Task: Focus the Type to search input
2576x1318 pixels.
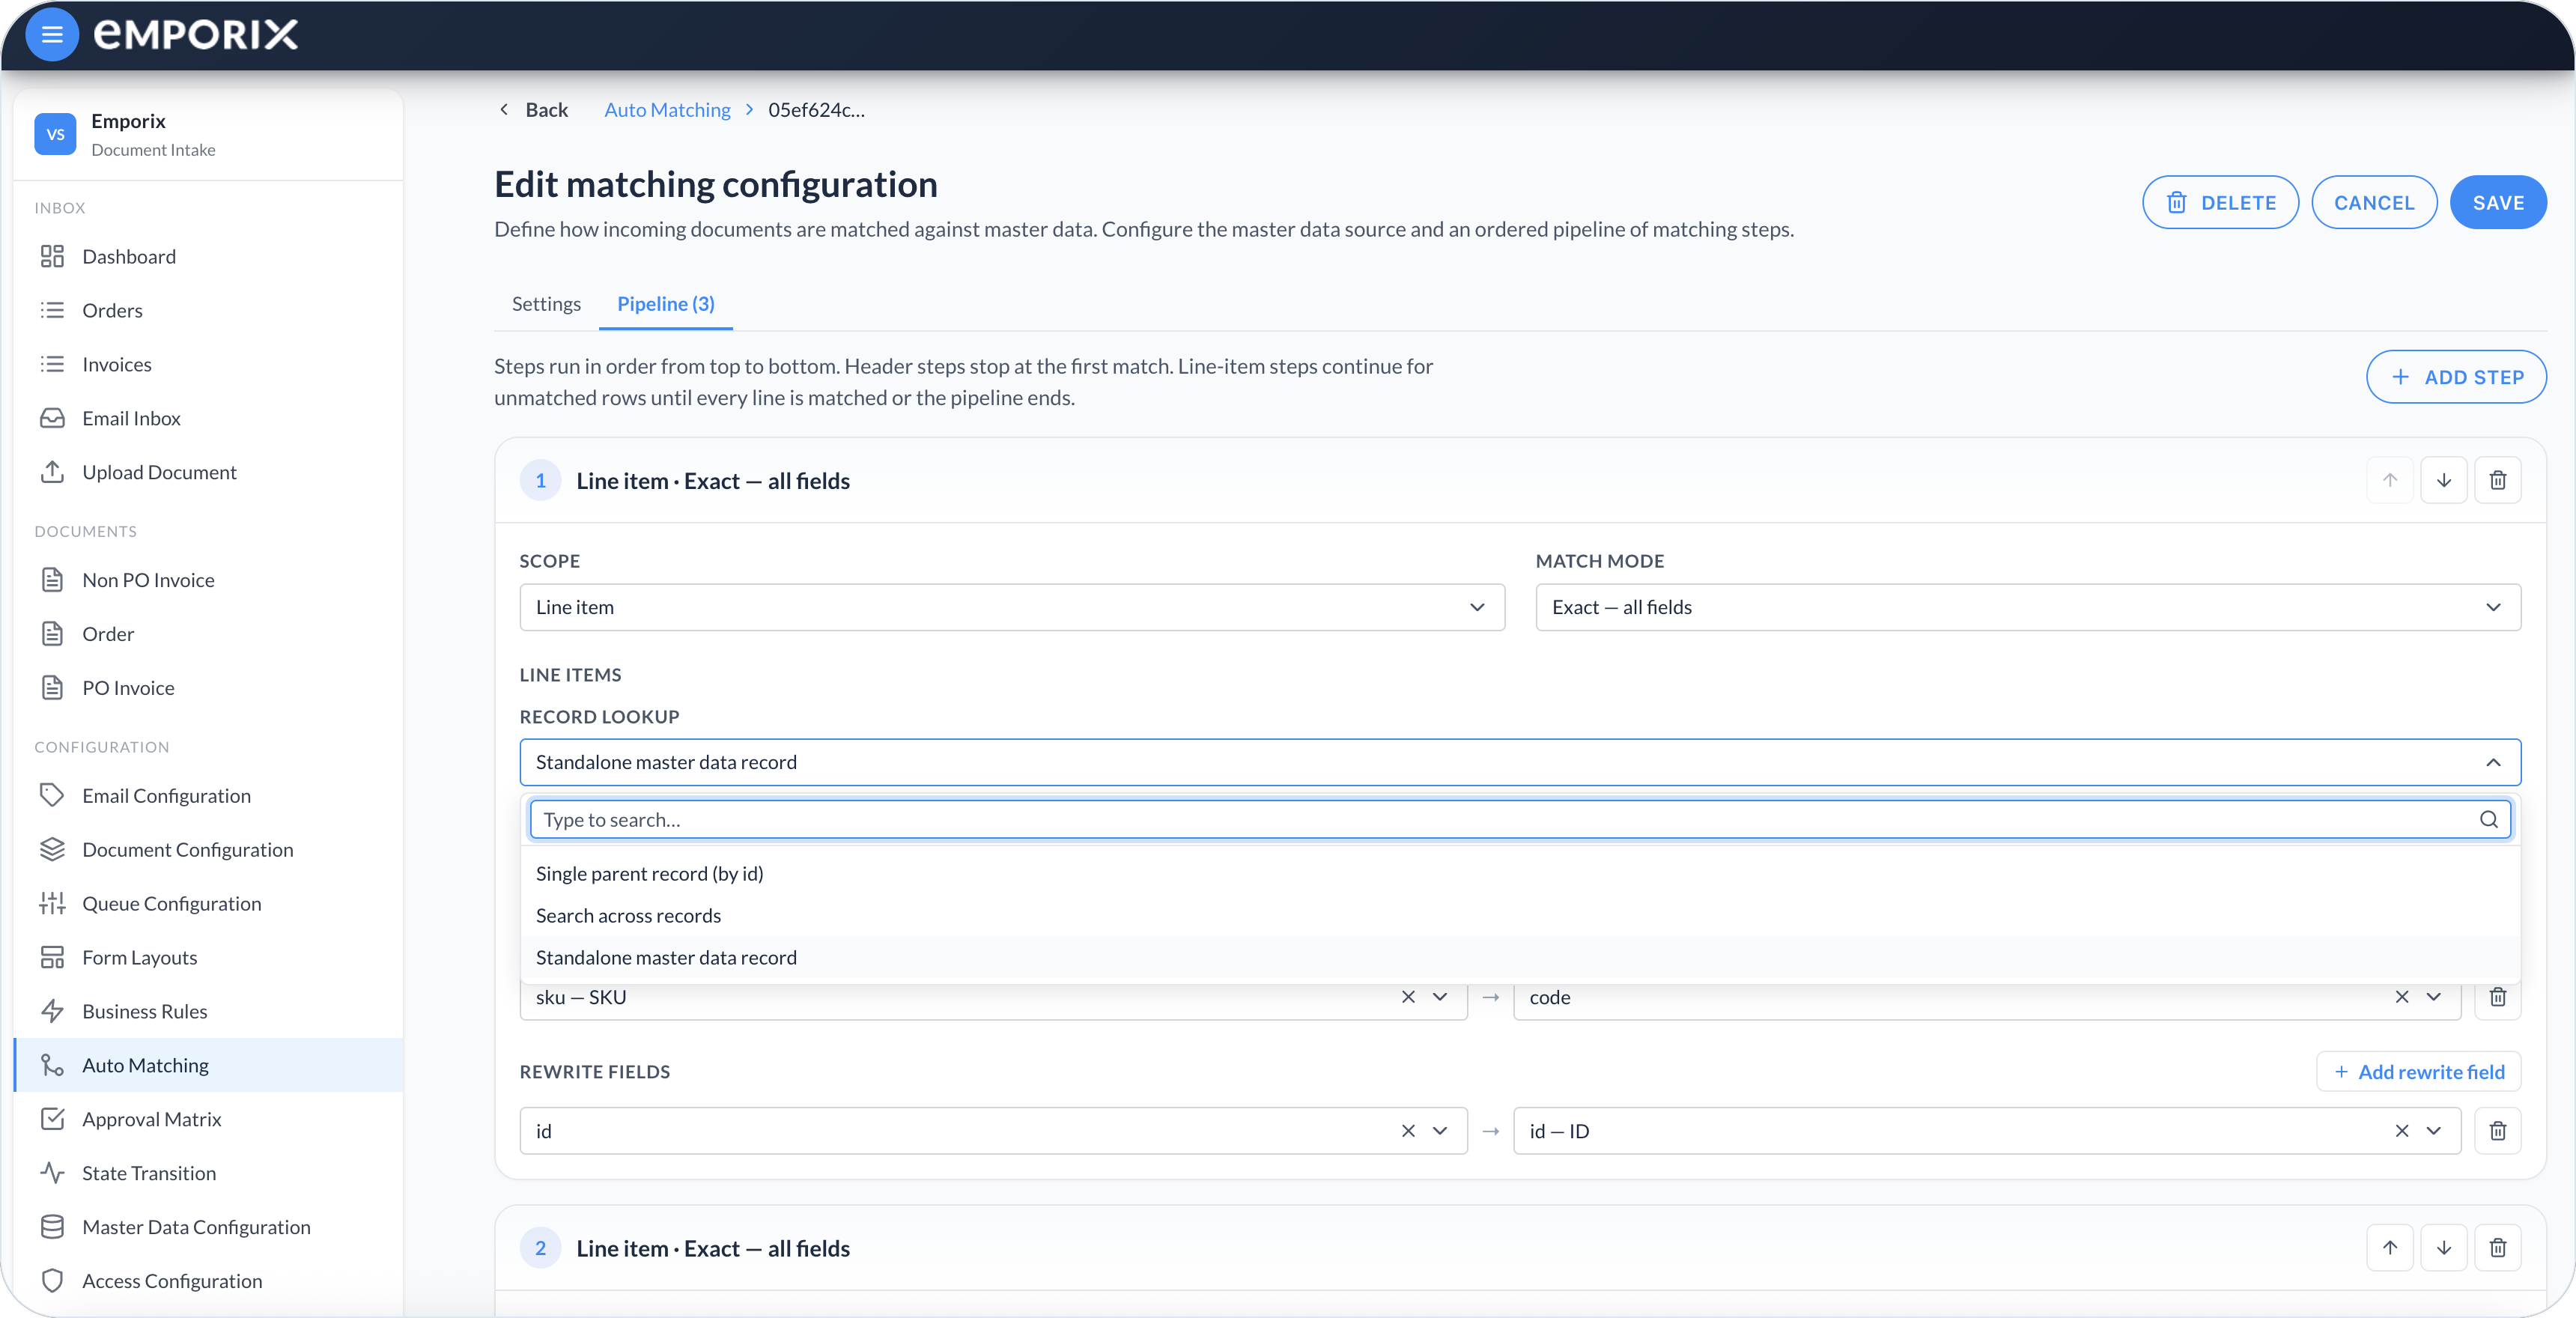Action: pyautogui.click(x=1520, y=820)
